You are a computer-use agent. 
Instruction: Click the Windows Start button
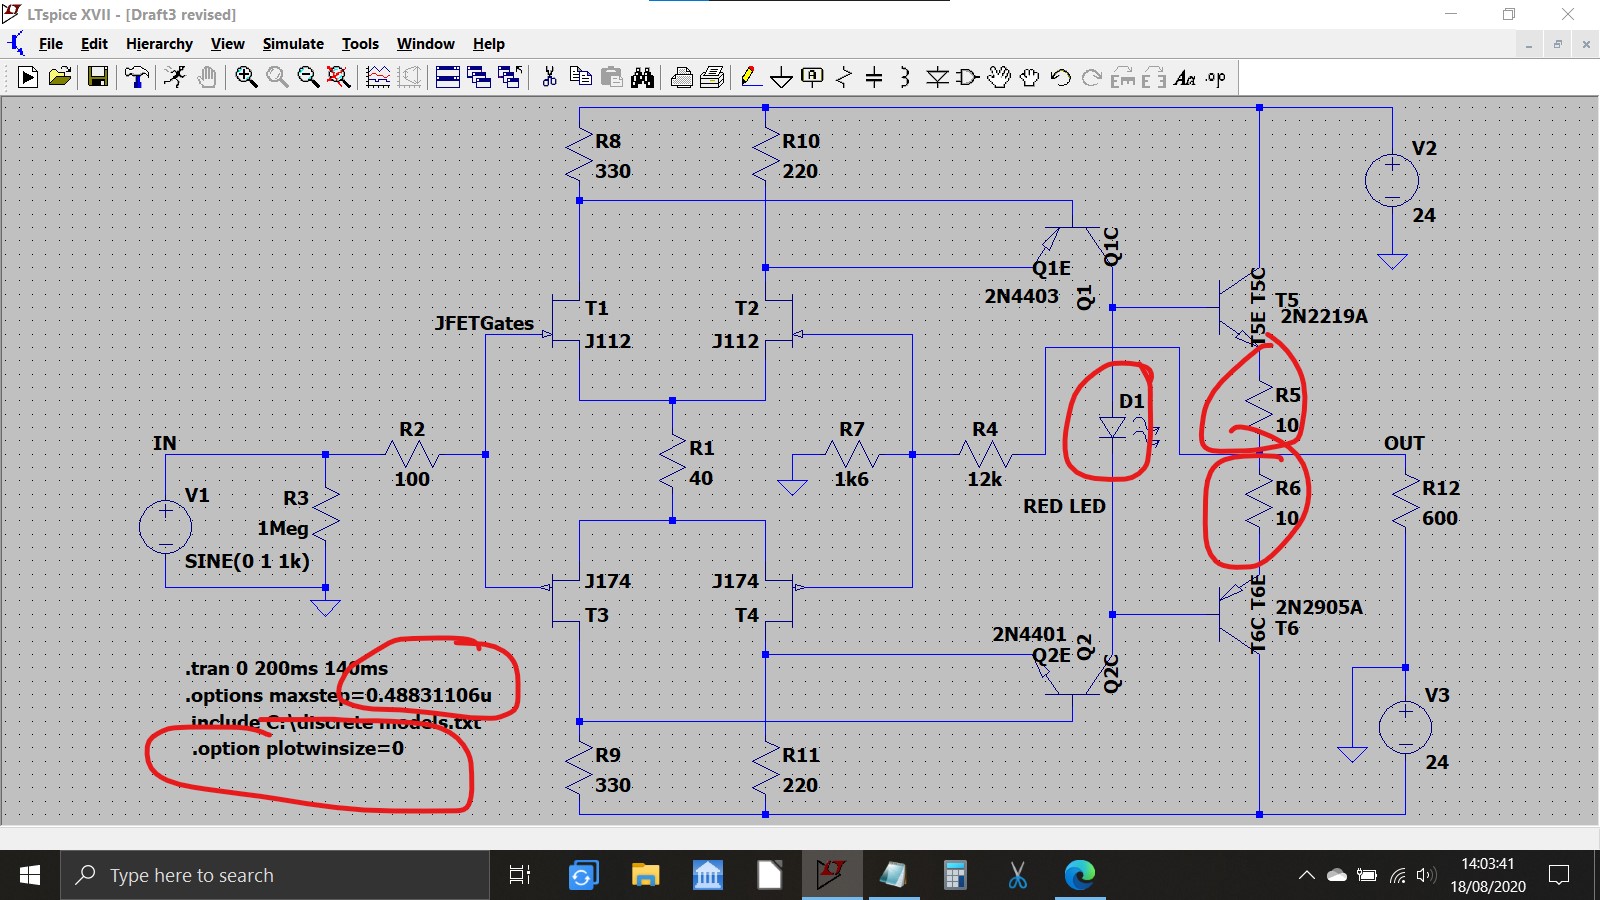(30, 876)
